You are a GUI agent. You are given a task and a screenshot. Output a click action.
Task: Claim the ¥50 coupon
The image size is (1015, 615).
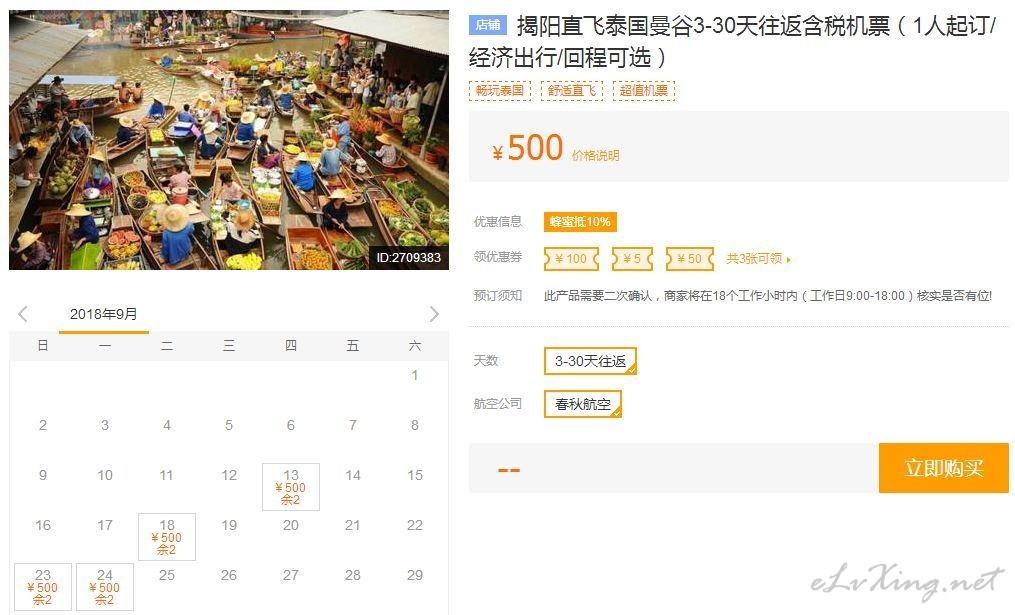tap(689, 259)
